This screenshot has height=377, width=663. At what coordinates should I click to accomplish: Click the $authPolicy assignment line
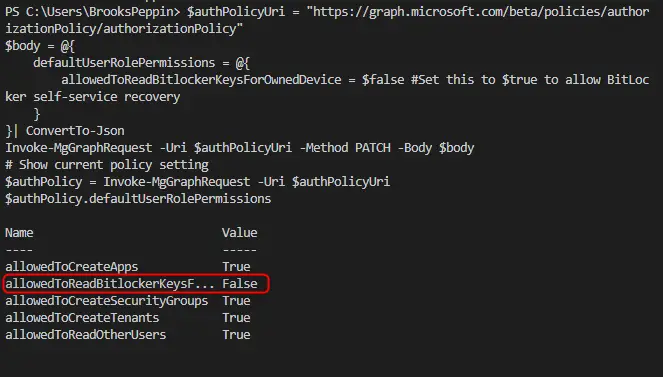[x=197, y=182]
